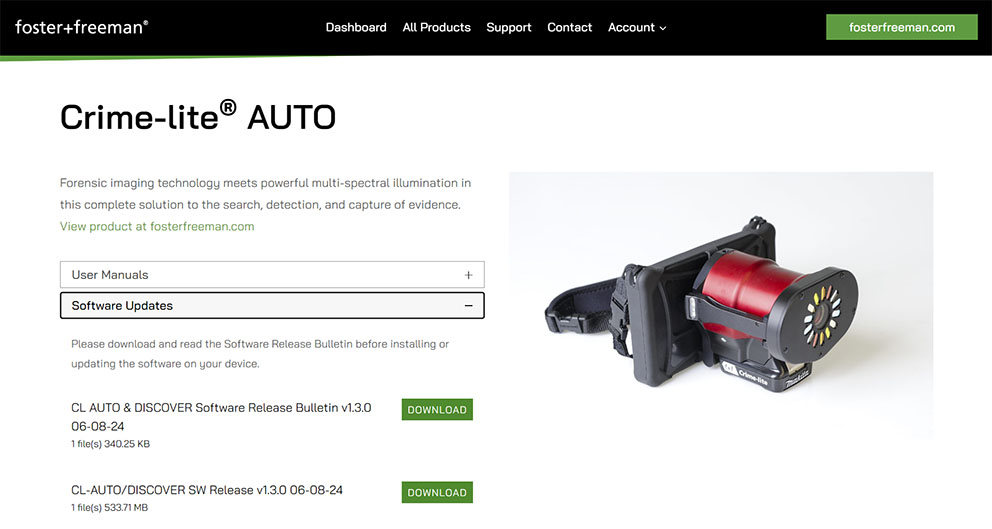Image resolution: width=992 pixels, height=529 pixels.
Task: Click the foster+freeman logo
Action: click(x=82, y=27)
